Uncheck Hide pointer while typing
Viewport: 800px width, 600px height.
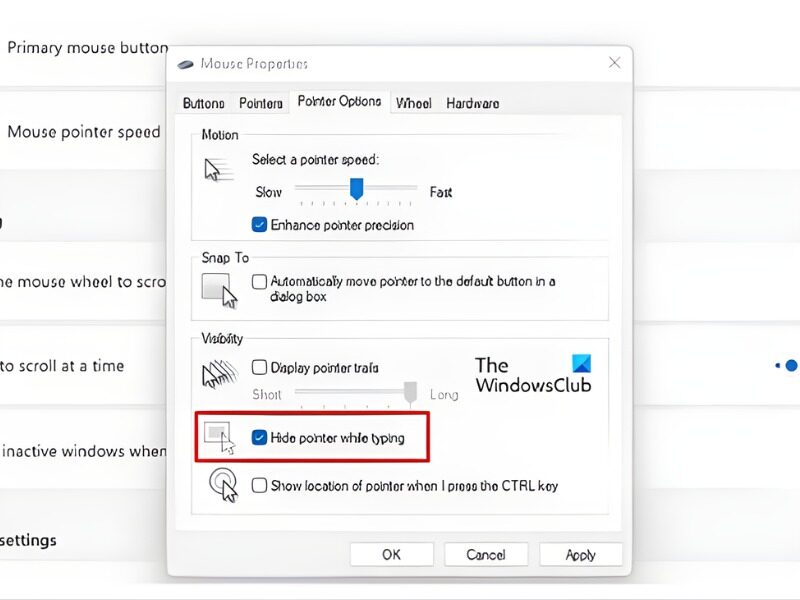coord(260,437)
